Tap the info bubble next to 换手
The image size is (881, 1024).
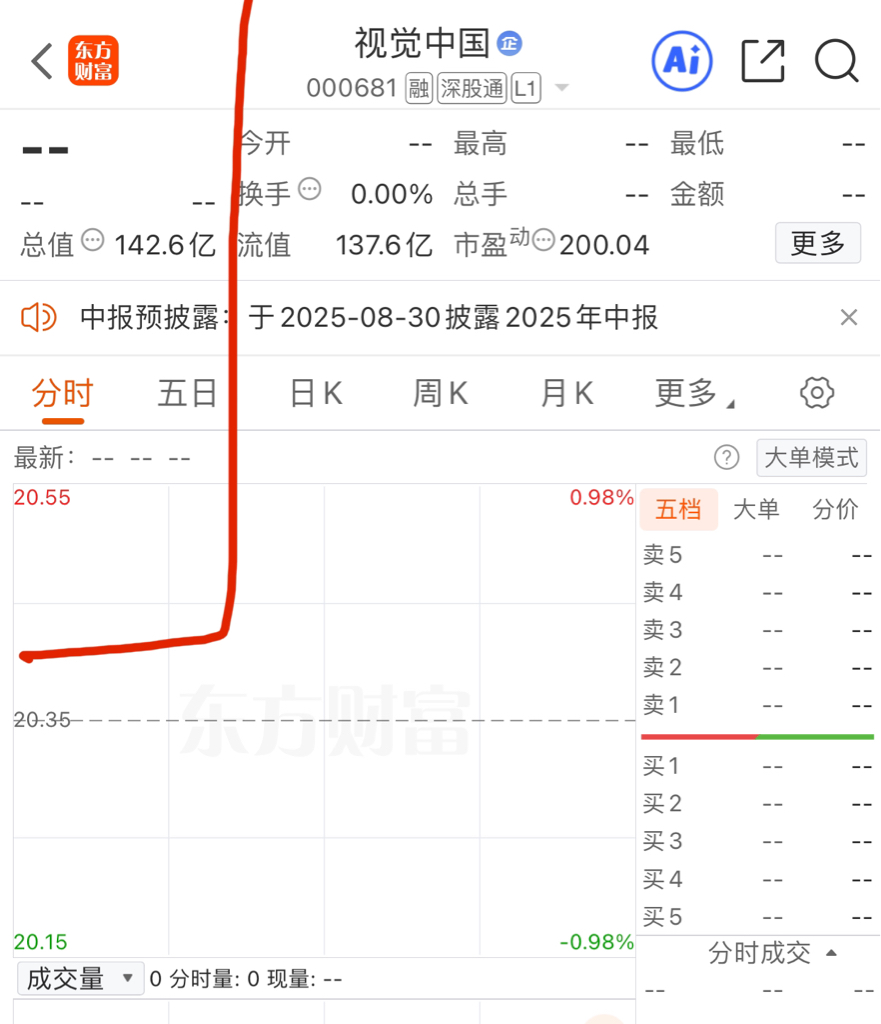pos(310,189)
